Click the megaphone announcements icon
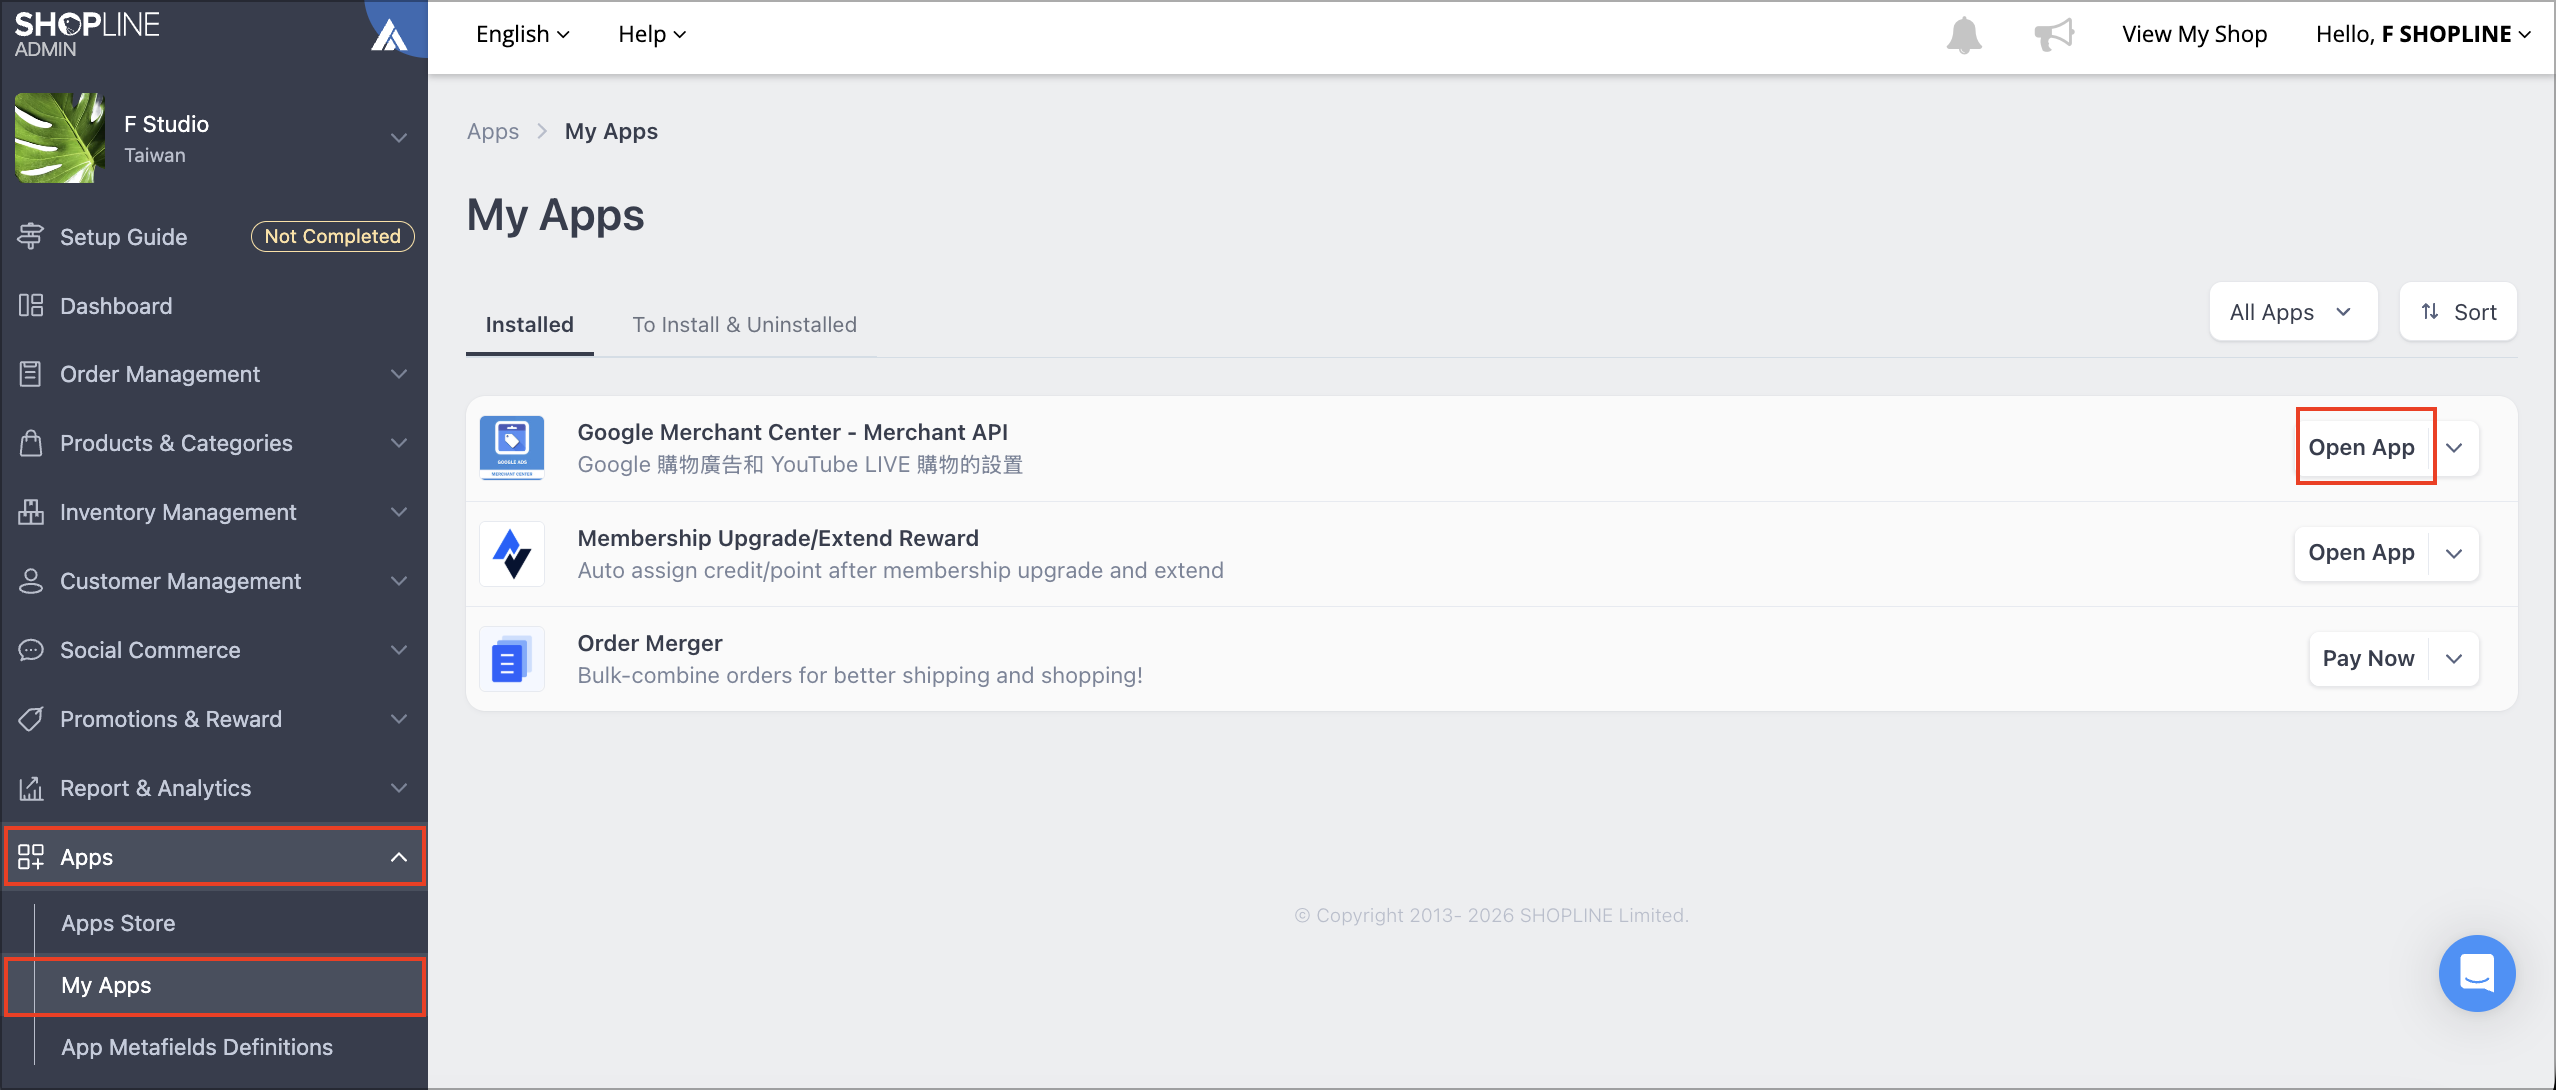This screenshot has height=1090, width=2556. pyautogui.click(x=2054, y=35)
